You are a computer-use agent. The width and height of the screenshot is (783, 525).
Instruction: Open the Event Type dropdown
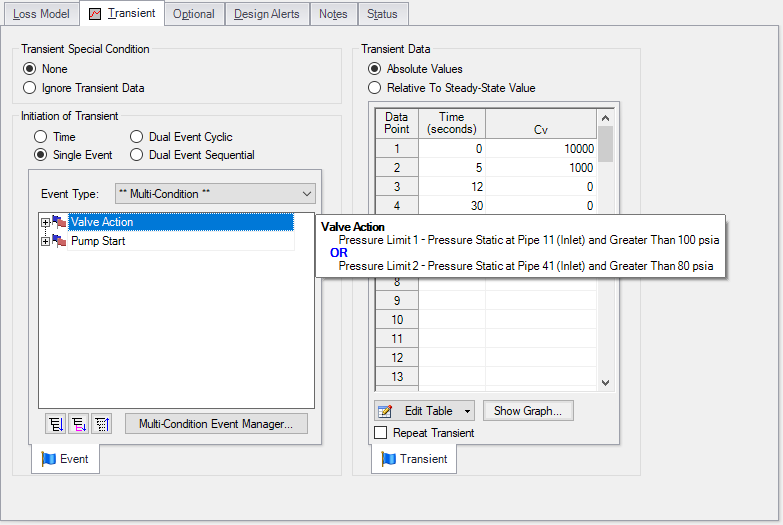[215, 194]
